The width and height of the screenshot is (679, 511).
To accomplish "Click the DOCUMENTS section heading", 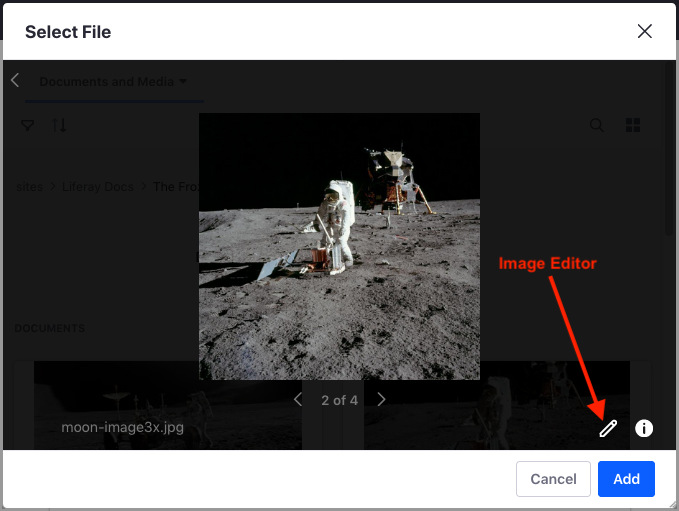I will 50,328.
